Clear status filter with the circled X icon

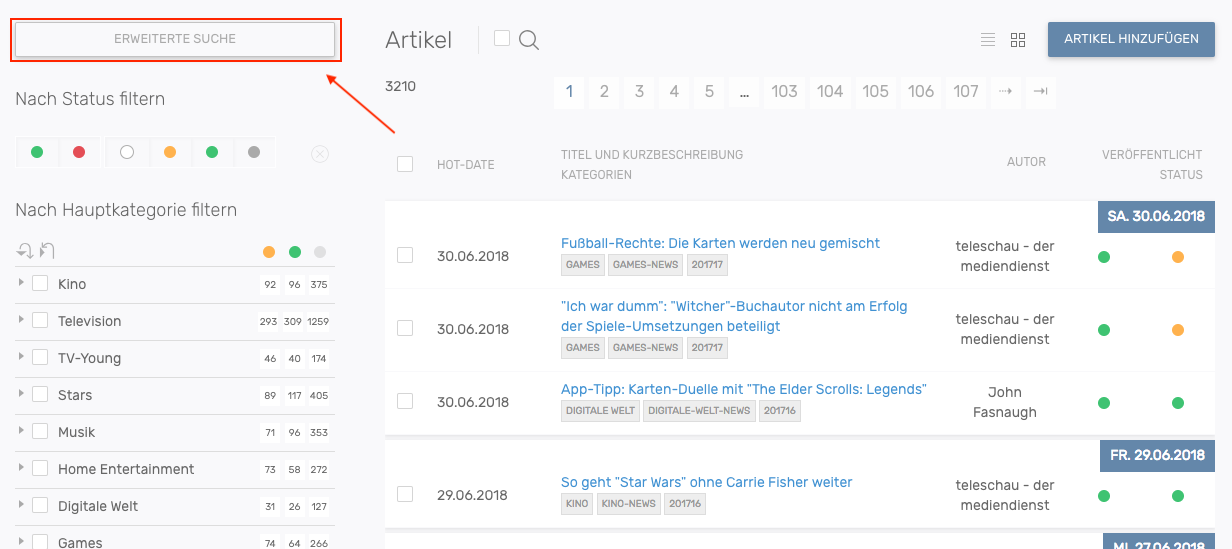pyautogui.click(x=319, y=153)
